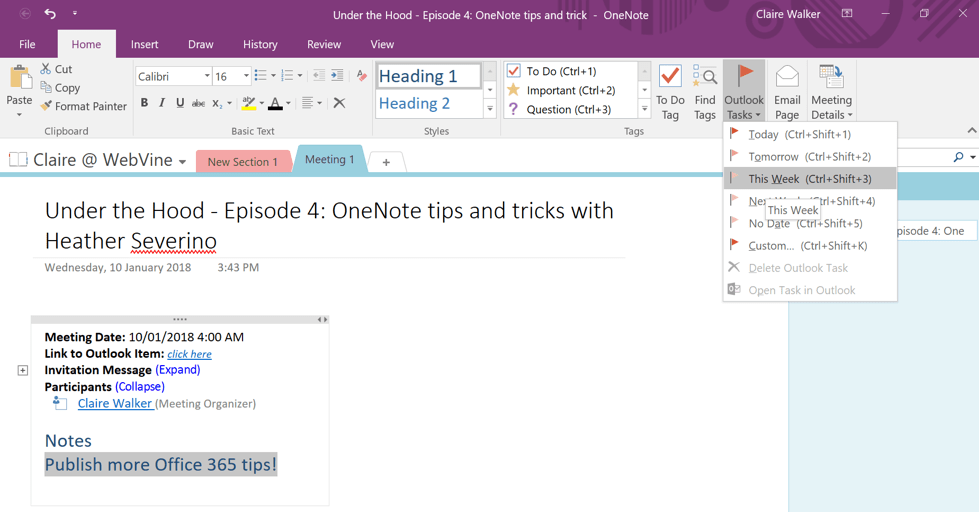The height and width of the screenshot is (512, 979).
Task: Open the font color dropdown arrow
Action: coord(288,103)
